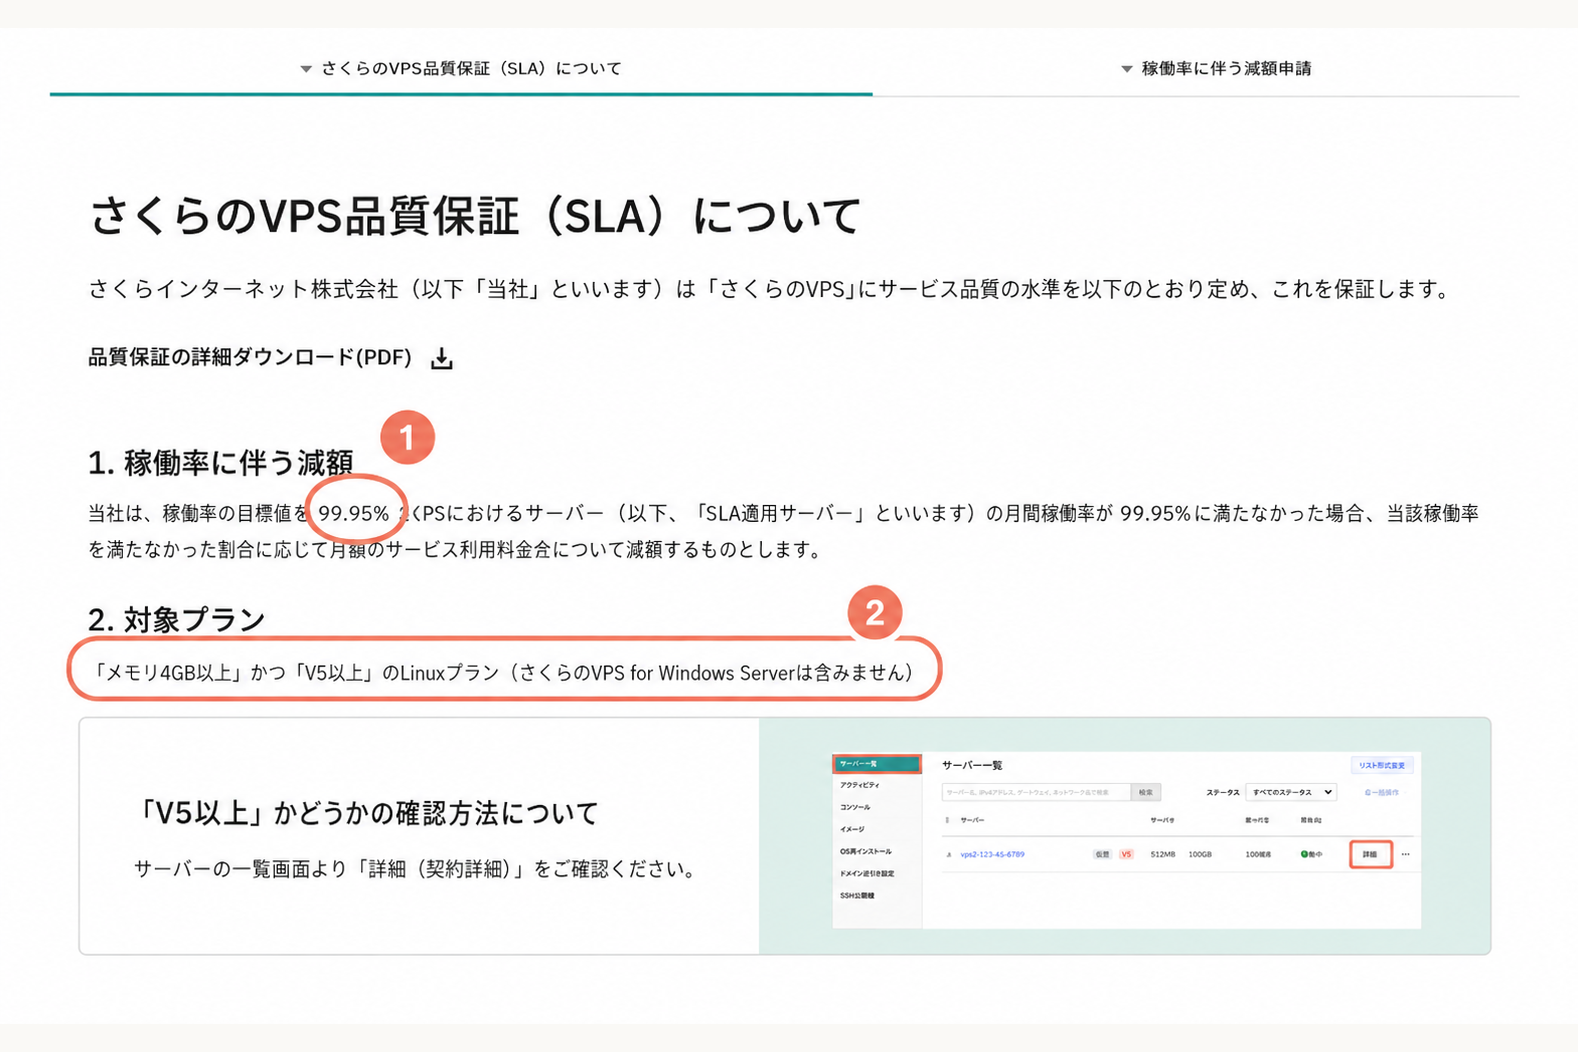Open the すべてのステータス status dropdown

point(1291,792)
